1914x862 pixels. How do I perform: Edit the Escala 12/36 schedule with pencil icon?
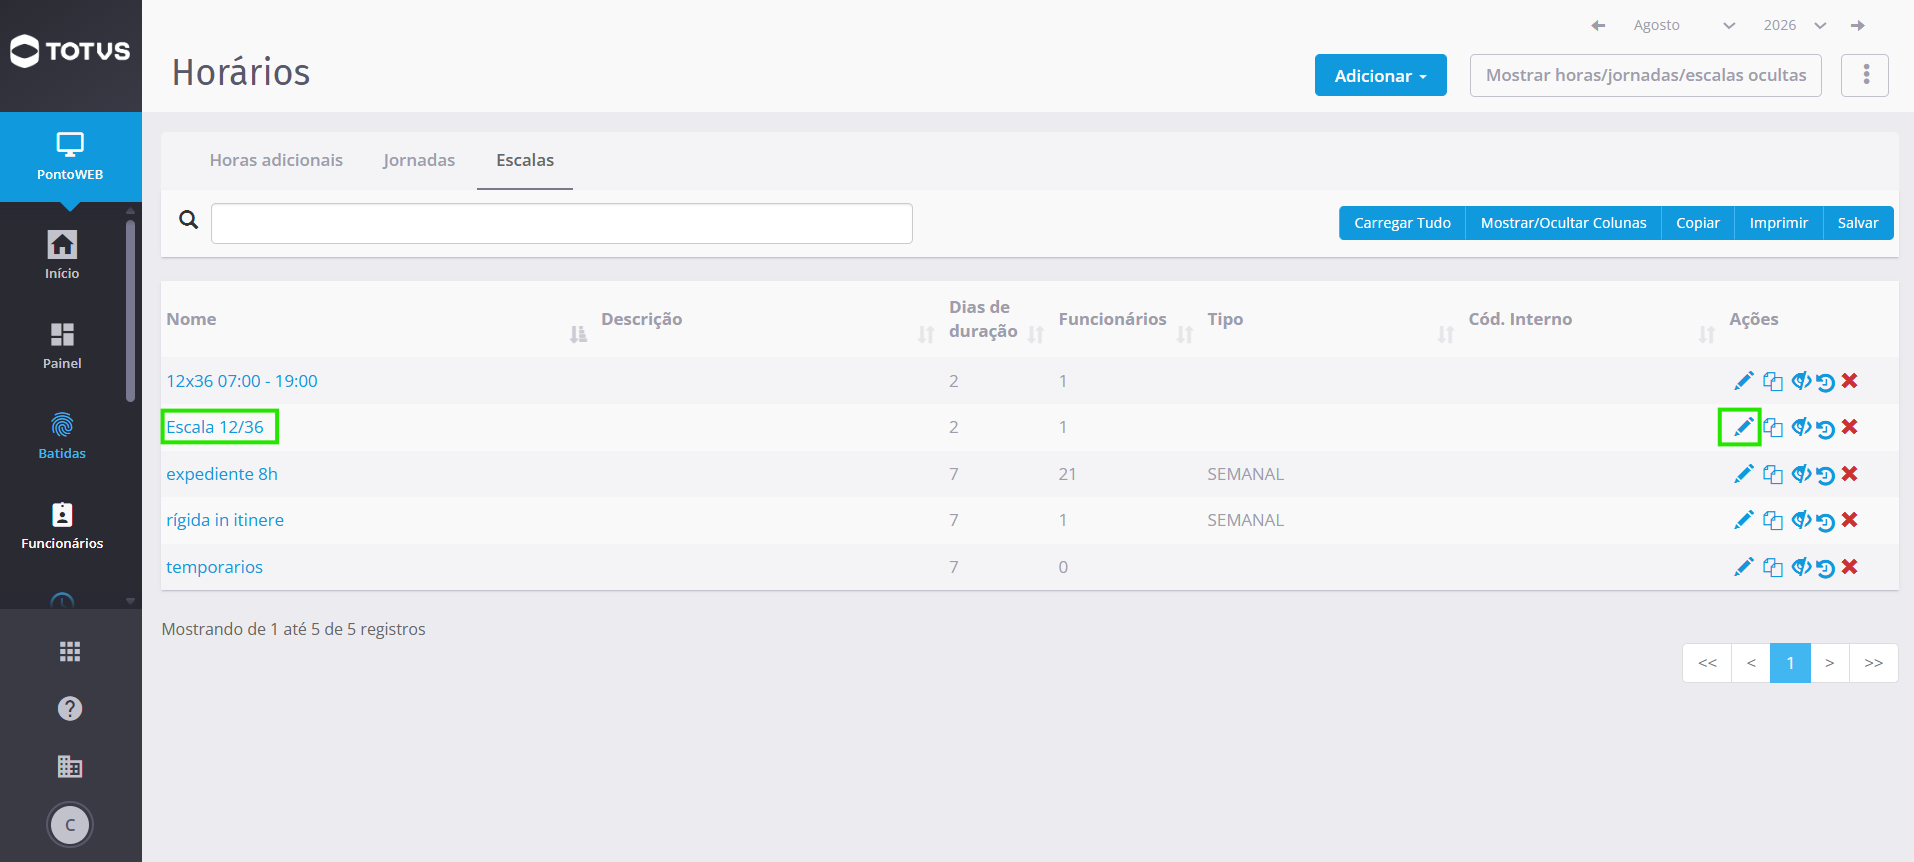click(1743, 427)
